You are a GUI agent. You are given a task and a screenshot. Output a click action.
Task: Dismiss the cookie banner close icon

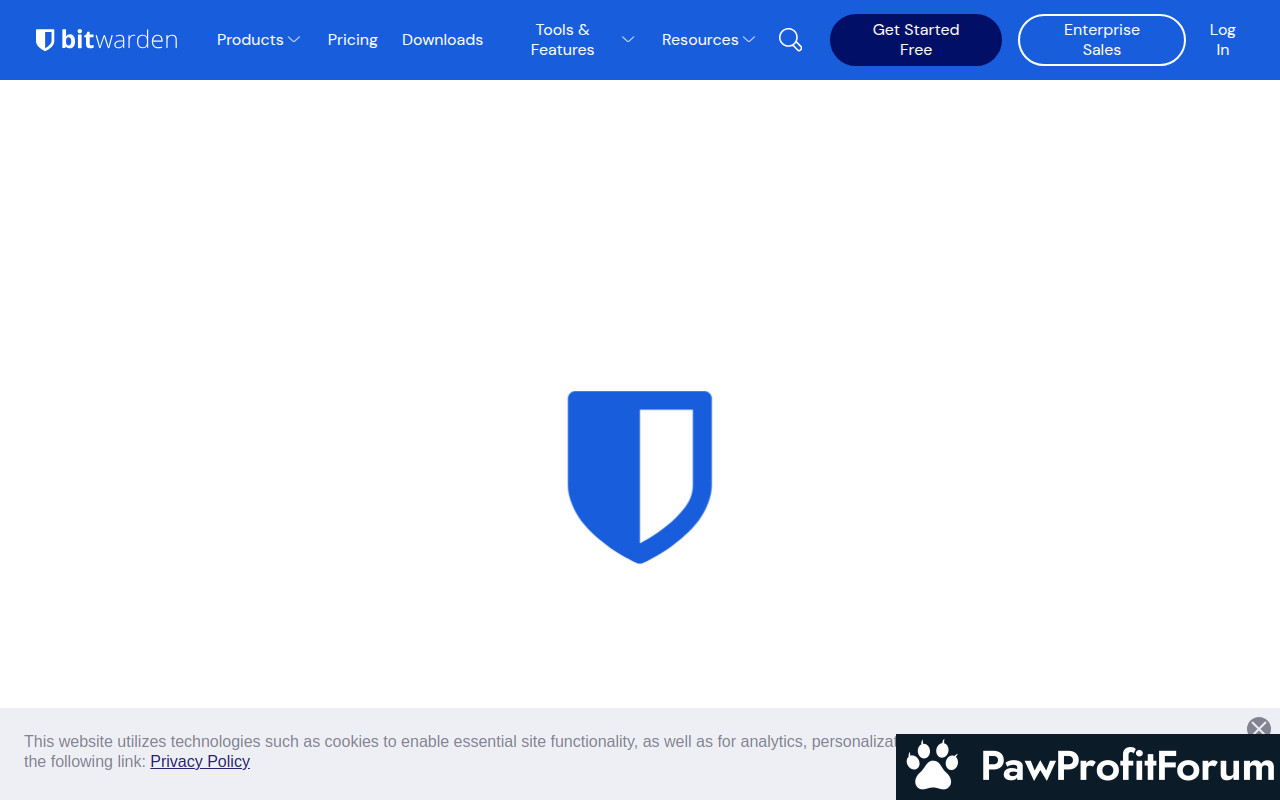pos(1259,728)
